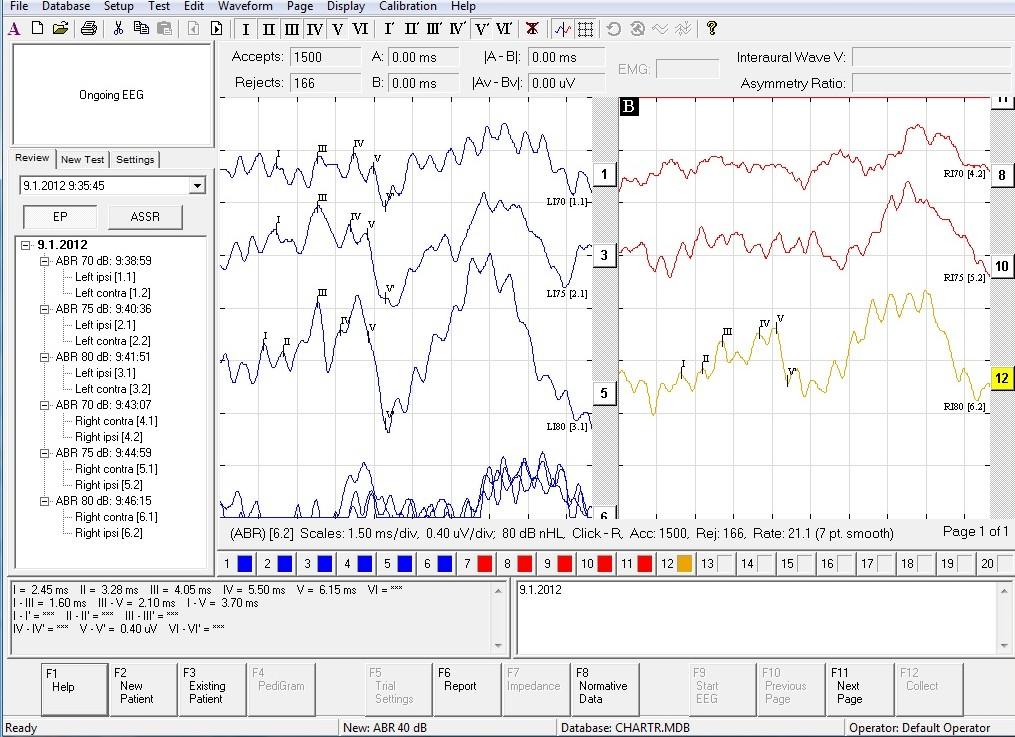Open the Calibration menu
This screenshot has width=1015, height=737.
tap(408, 6)
